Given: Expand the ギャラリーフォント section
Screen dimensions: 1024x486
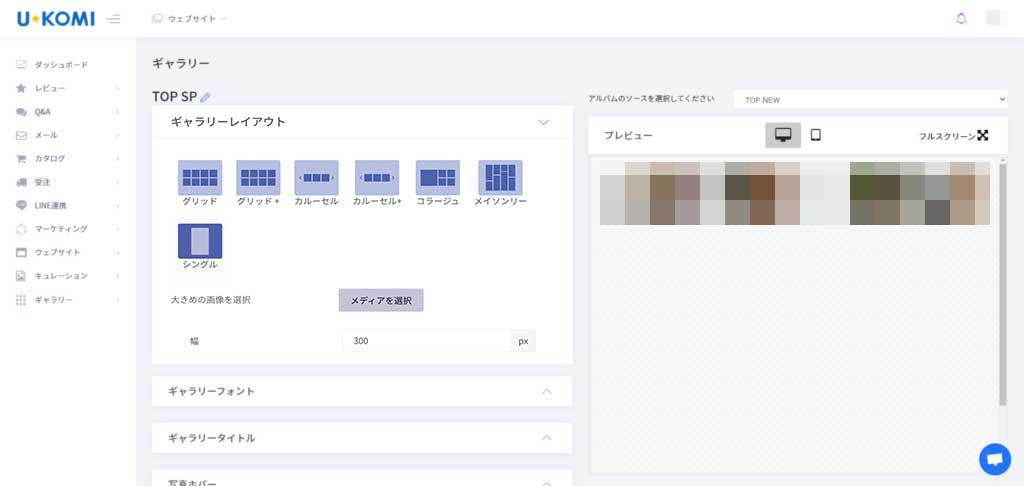Looking at the screenshot, I should [362, 391].
